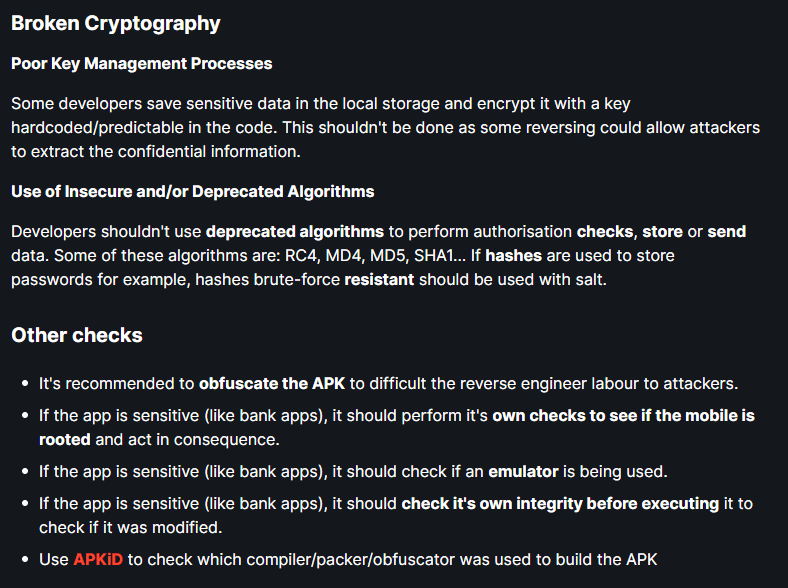The width and height of the screenshot is (788, 588).
Task: Click the bold 'obfuscate the APK' phrase
Action: [x=272, y=383]
